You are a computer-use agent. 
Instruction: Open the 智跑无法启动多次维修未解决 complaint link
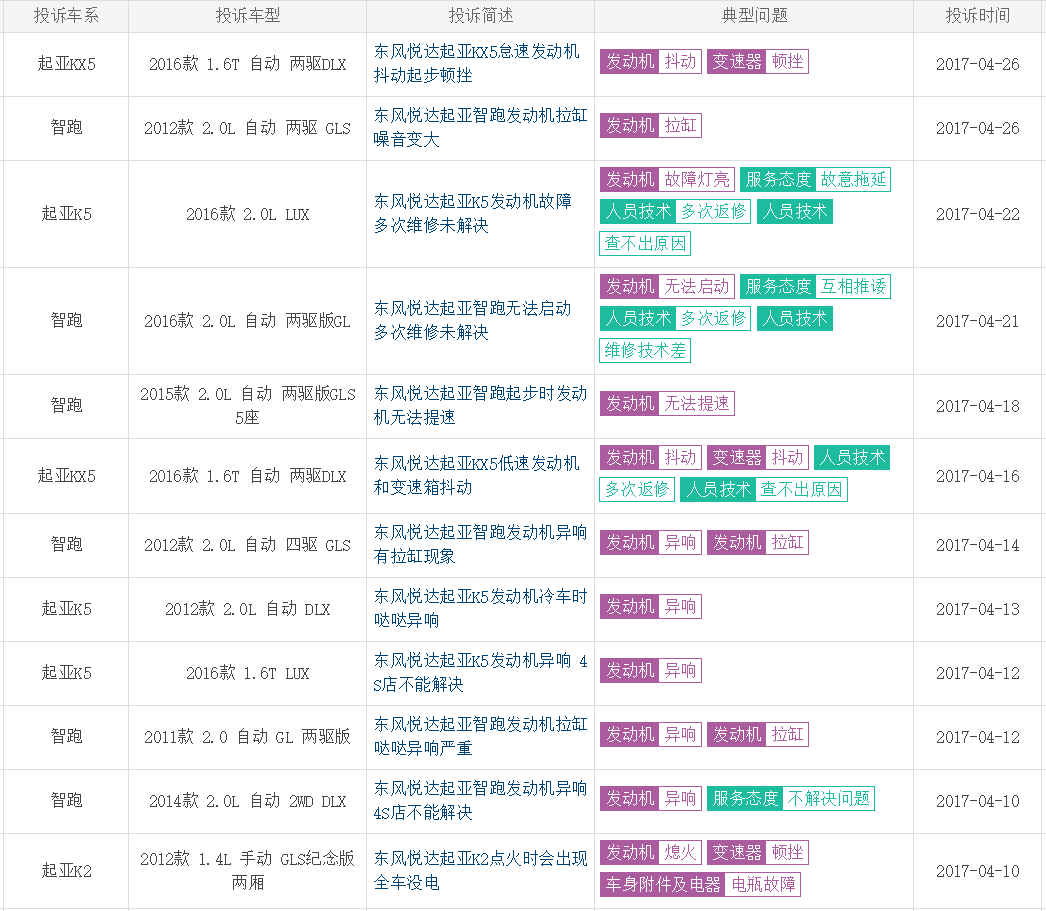point(473,320)
